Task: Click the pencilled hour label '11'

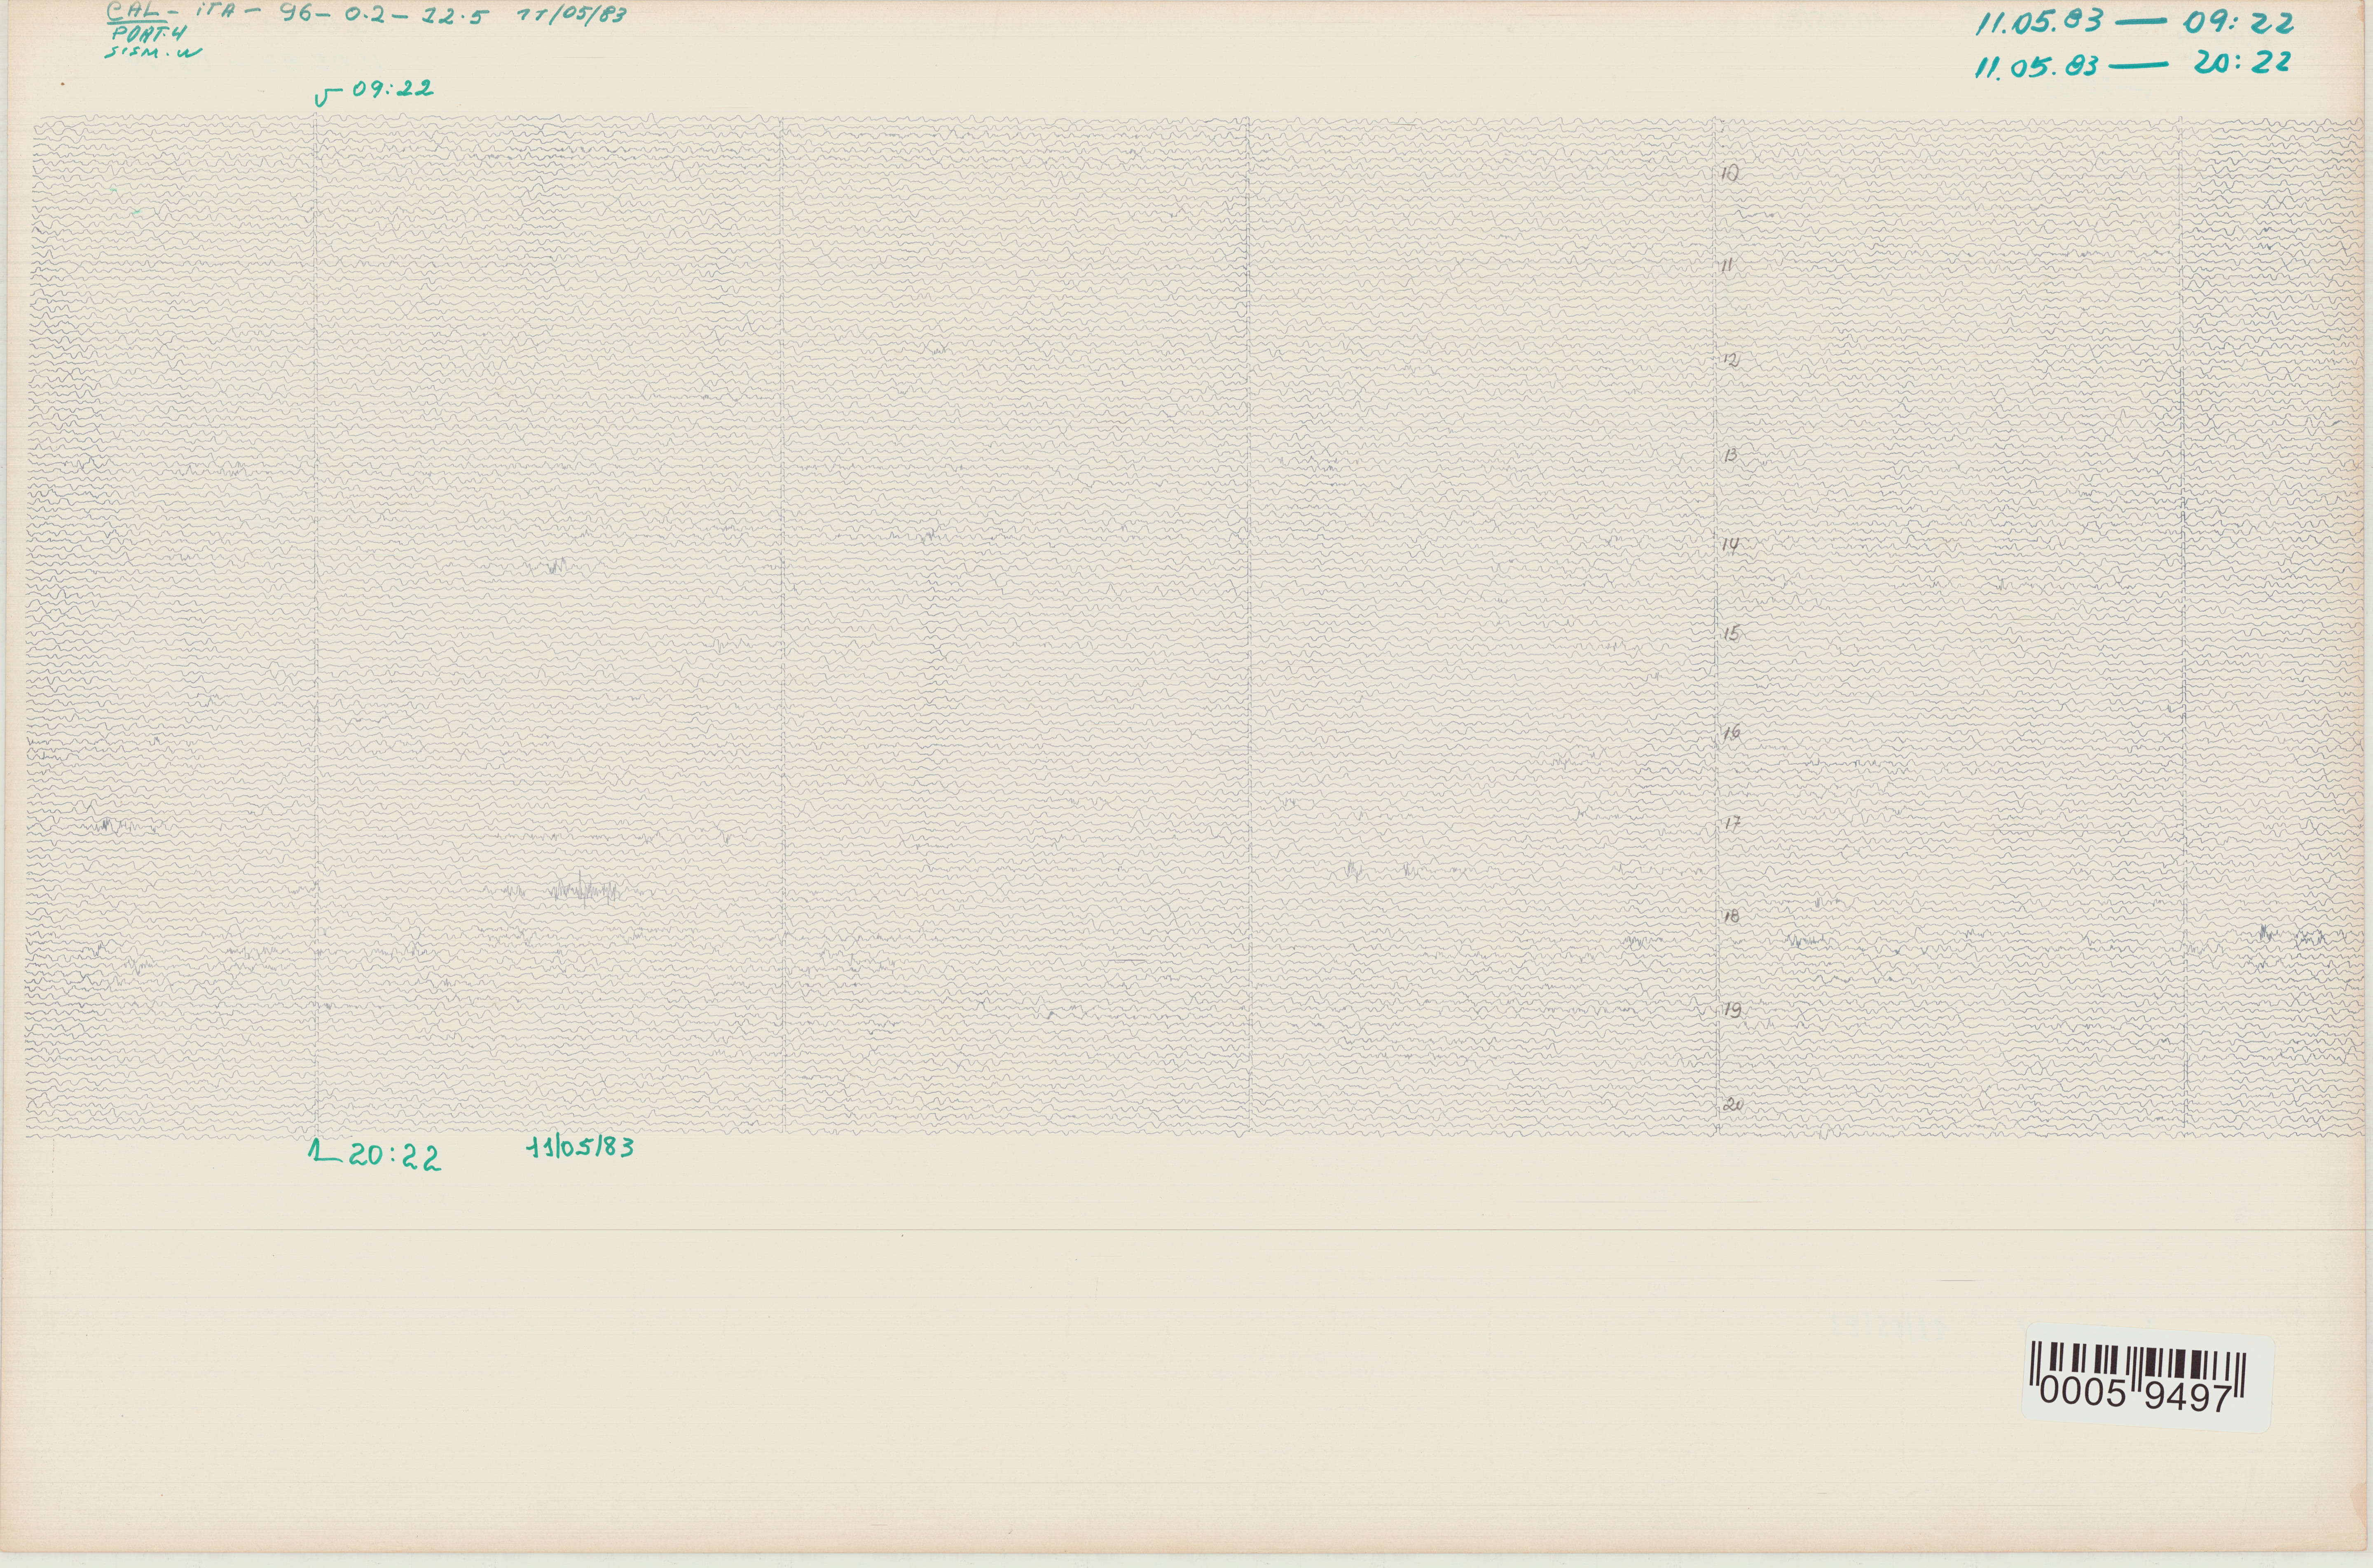Action: coord(1727,266)
